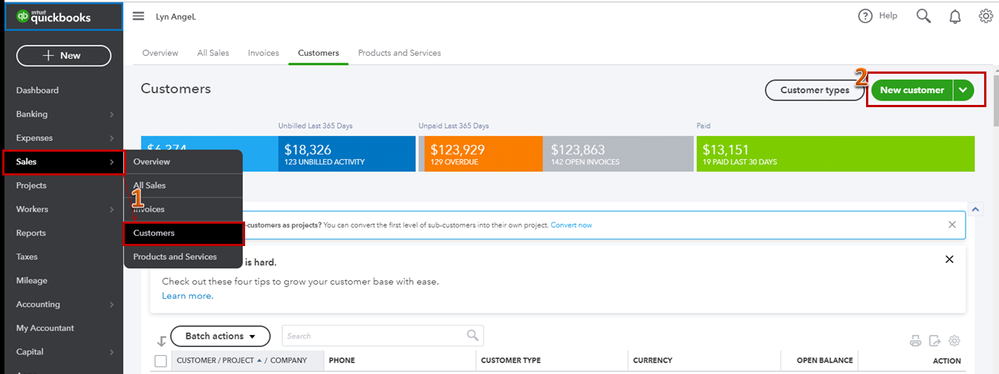Expand the Banking menu chevron
Screen dimensions: 999x374
(x=111, y=115)
